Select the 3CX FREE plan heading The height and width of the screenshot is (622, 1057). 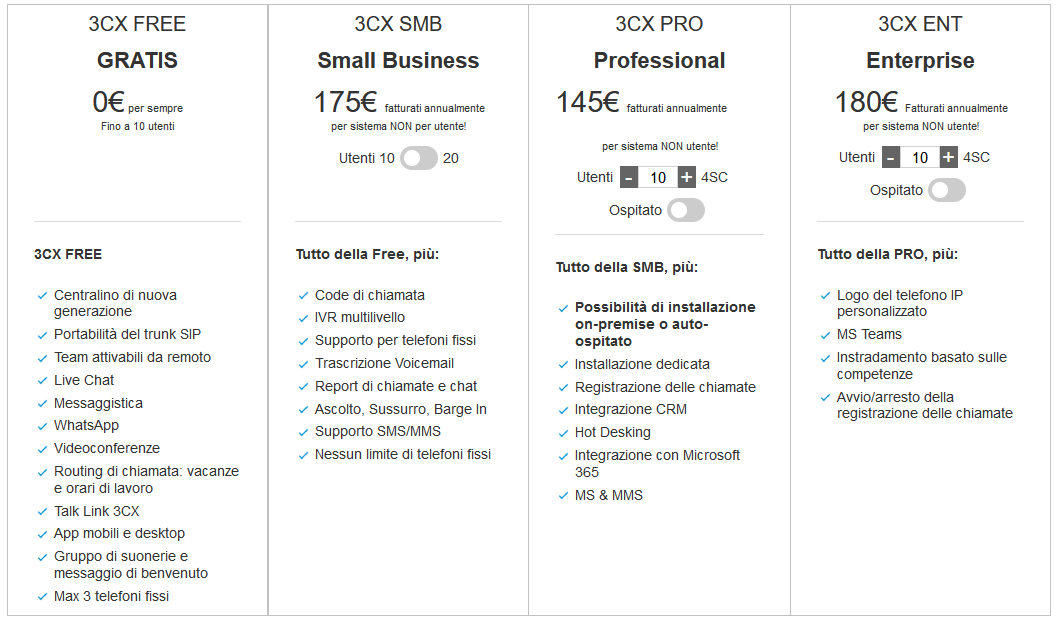pos(137,24)
